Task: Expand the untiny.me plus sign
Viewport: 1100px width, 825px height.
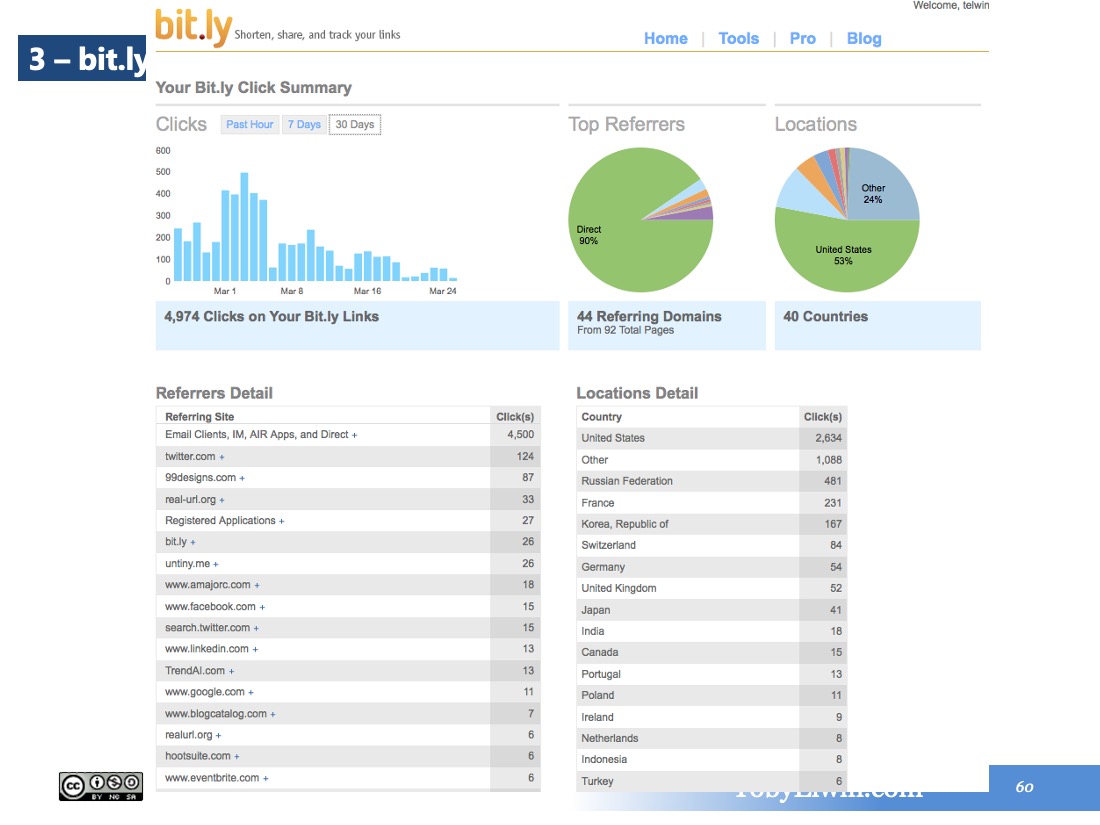Action: (x=215, y=564)
